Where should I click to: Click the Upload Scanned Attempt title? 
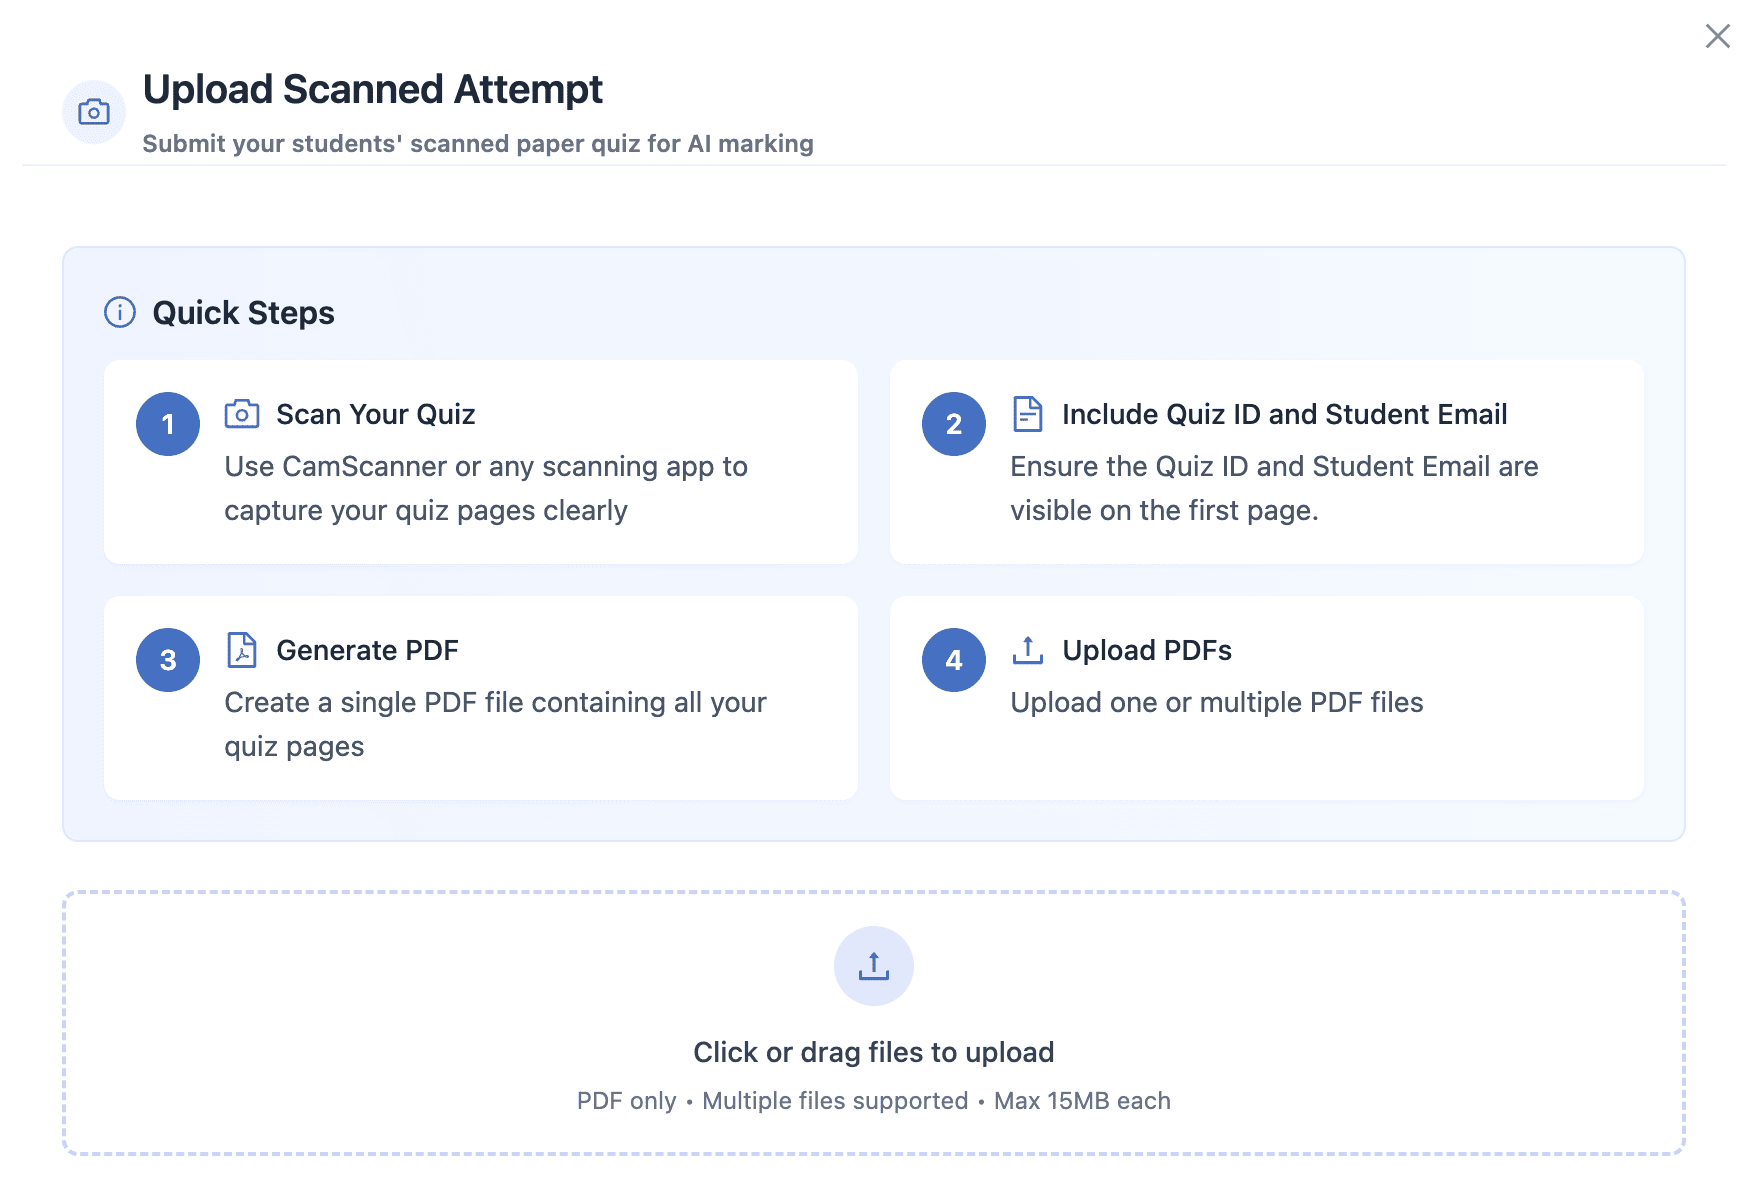[372, 89]
